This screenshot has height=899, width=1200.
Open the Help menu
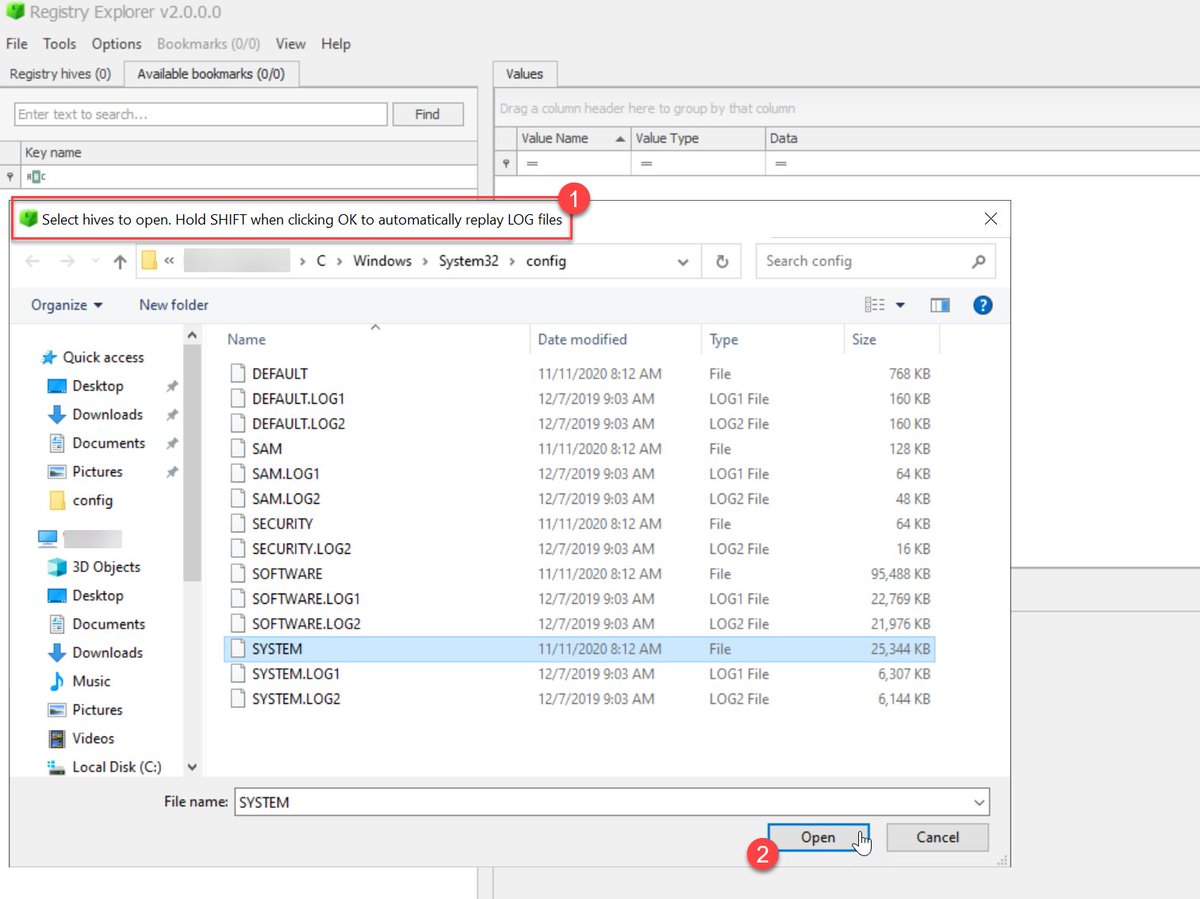point(336,44)
